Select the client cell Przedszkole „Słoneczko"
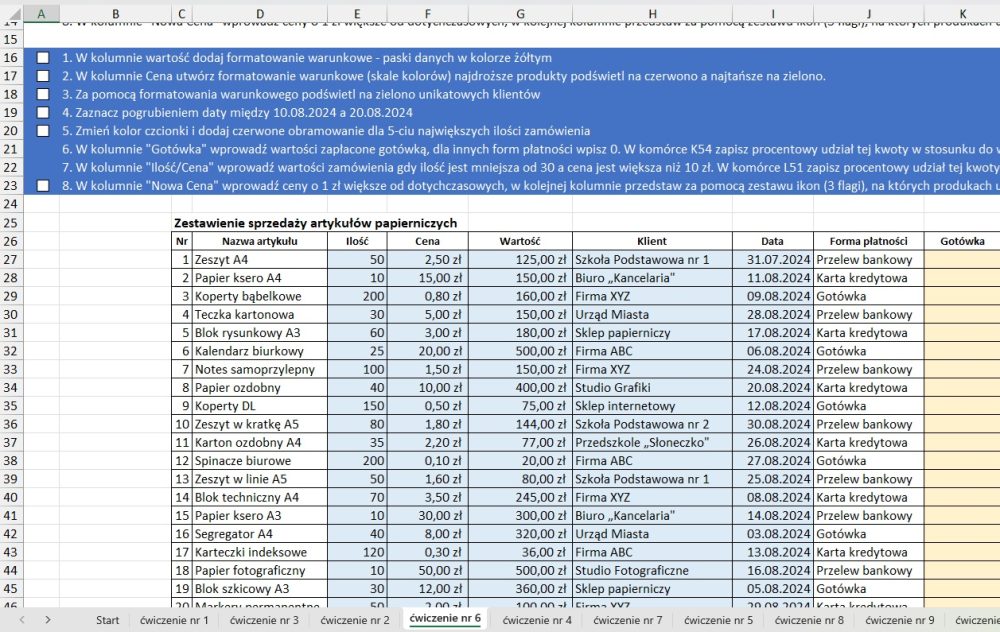1000x632 pixels. pyautogui.click(x=652, y=442)
